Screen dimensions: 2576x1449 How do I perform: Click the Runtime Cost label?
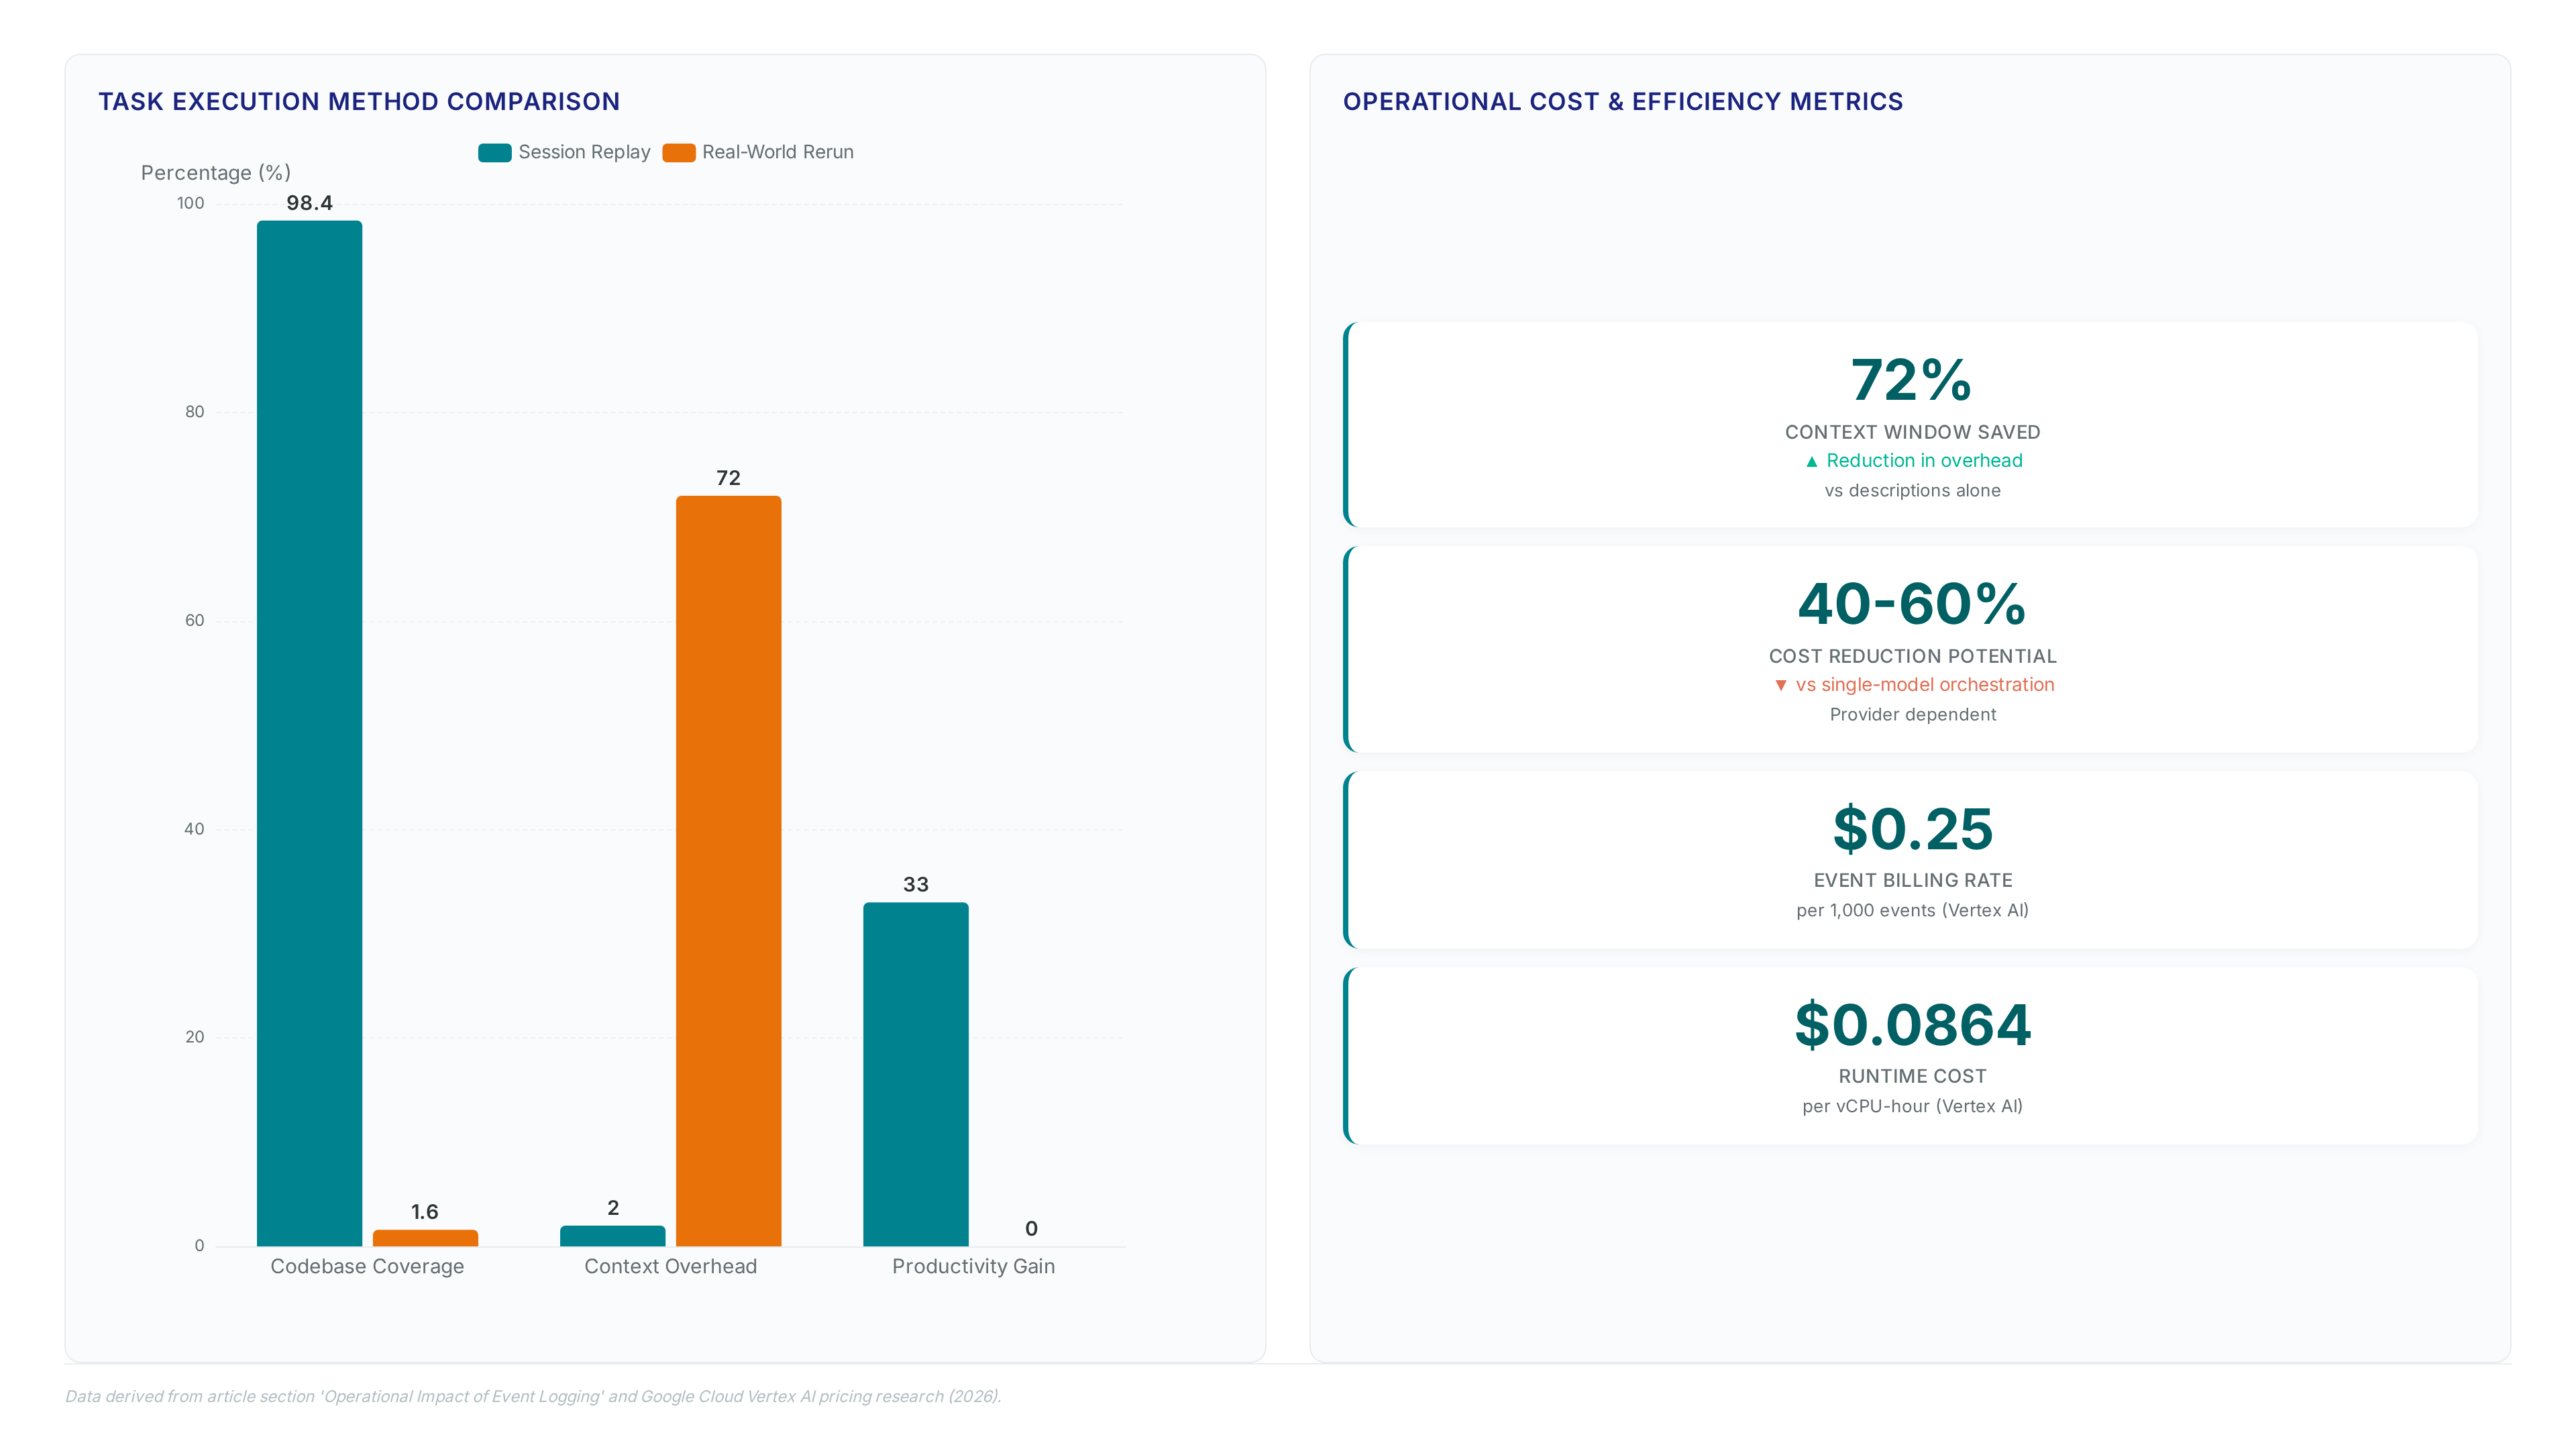1912,1076
